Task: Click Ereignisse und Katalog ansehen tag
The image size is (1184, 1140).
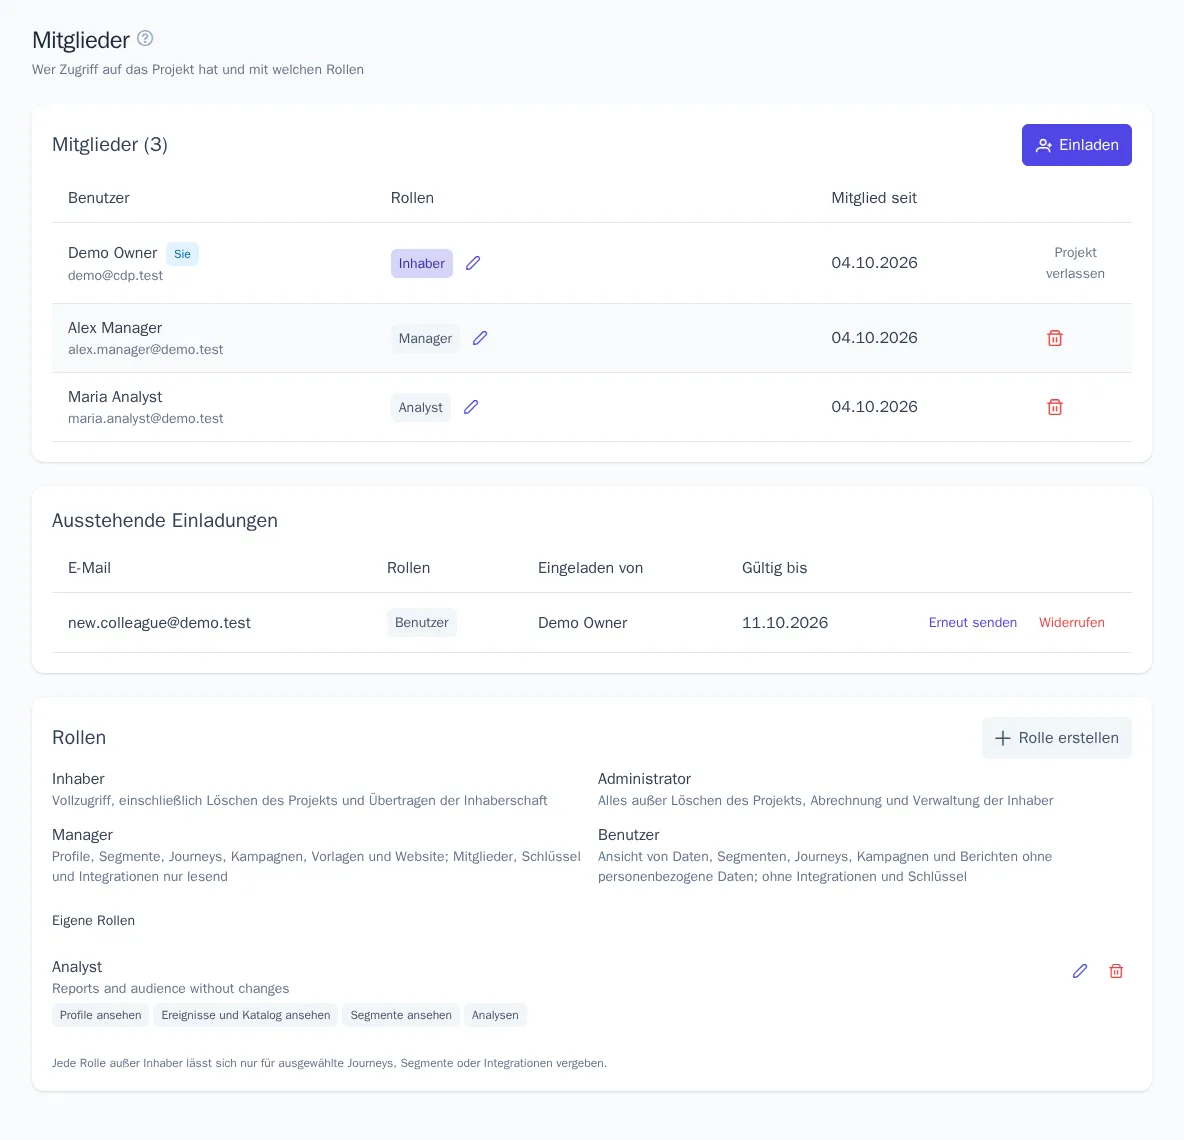Action: (245, 1015)
